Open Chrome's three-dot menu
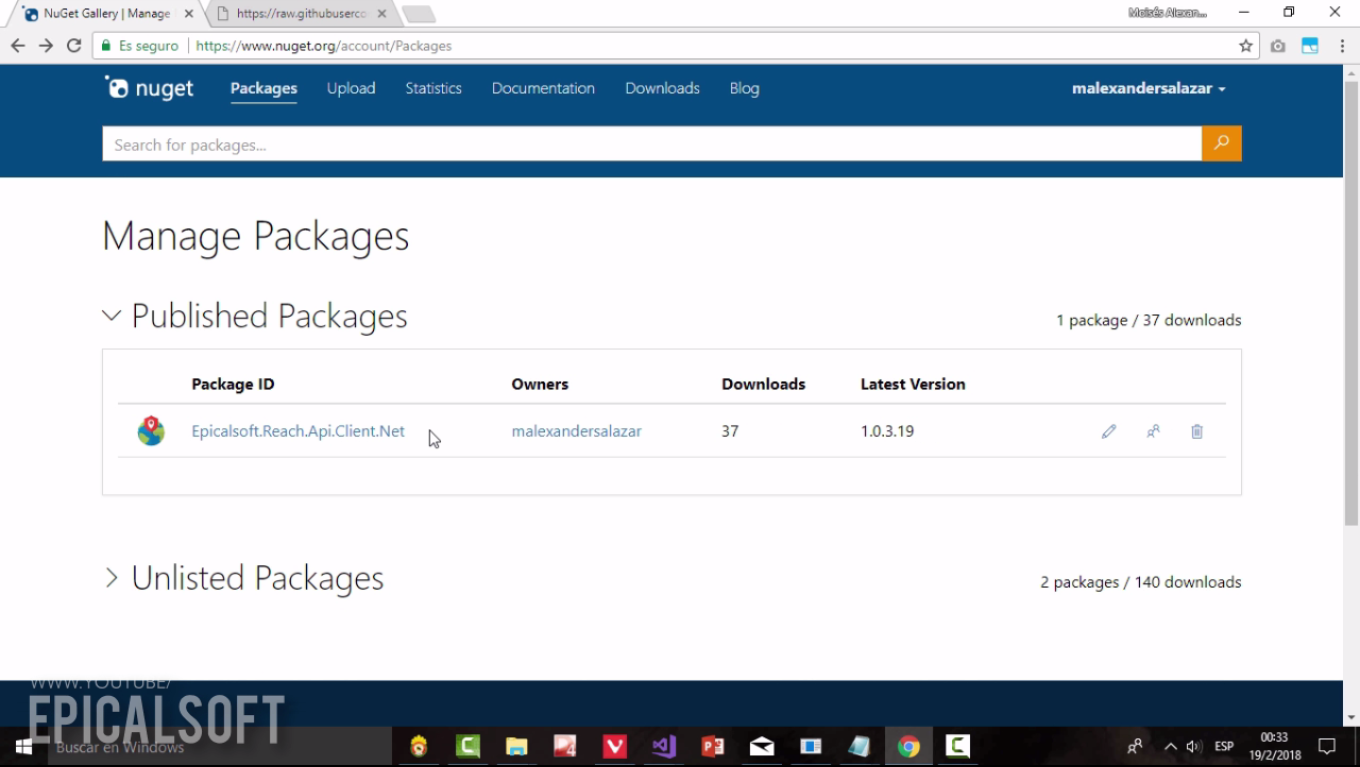The image size is (1360, 767). [x=1343, y=45]
